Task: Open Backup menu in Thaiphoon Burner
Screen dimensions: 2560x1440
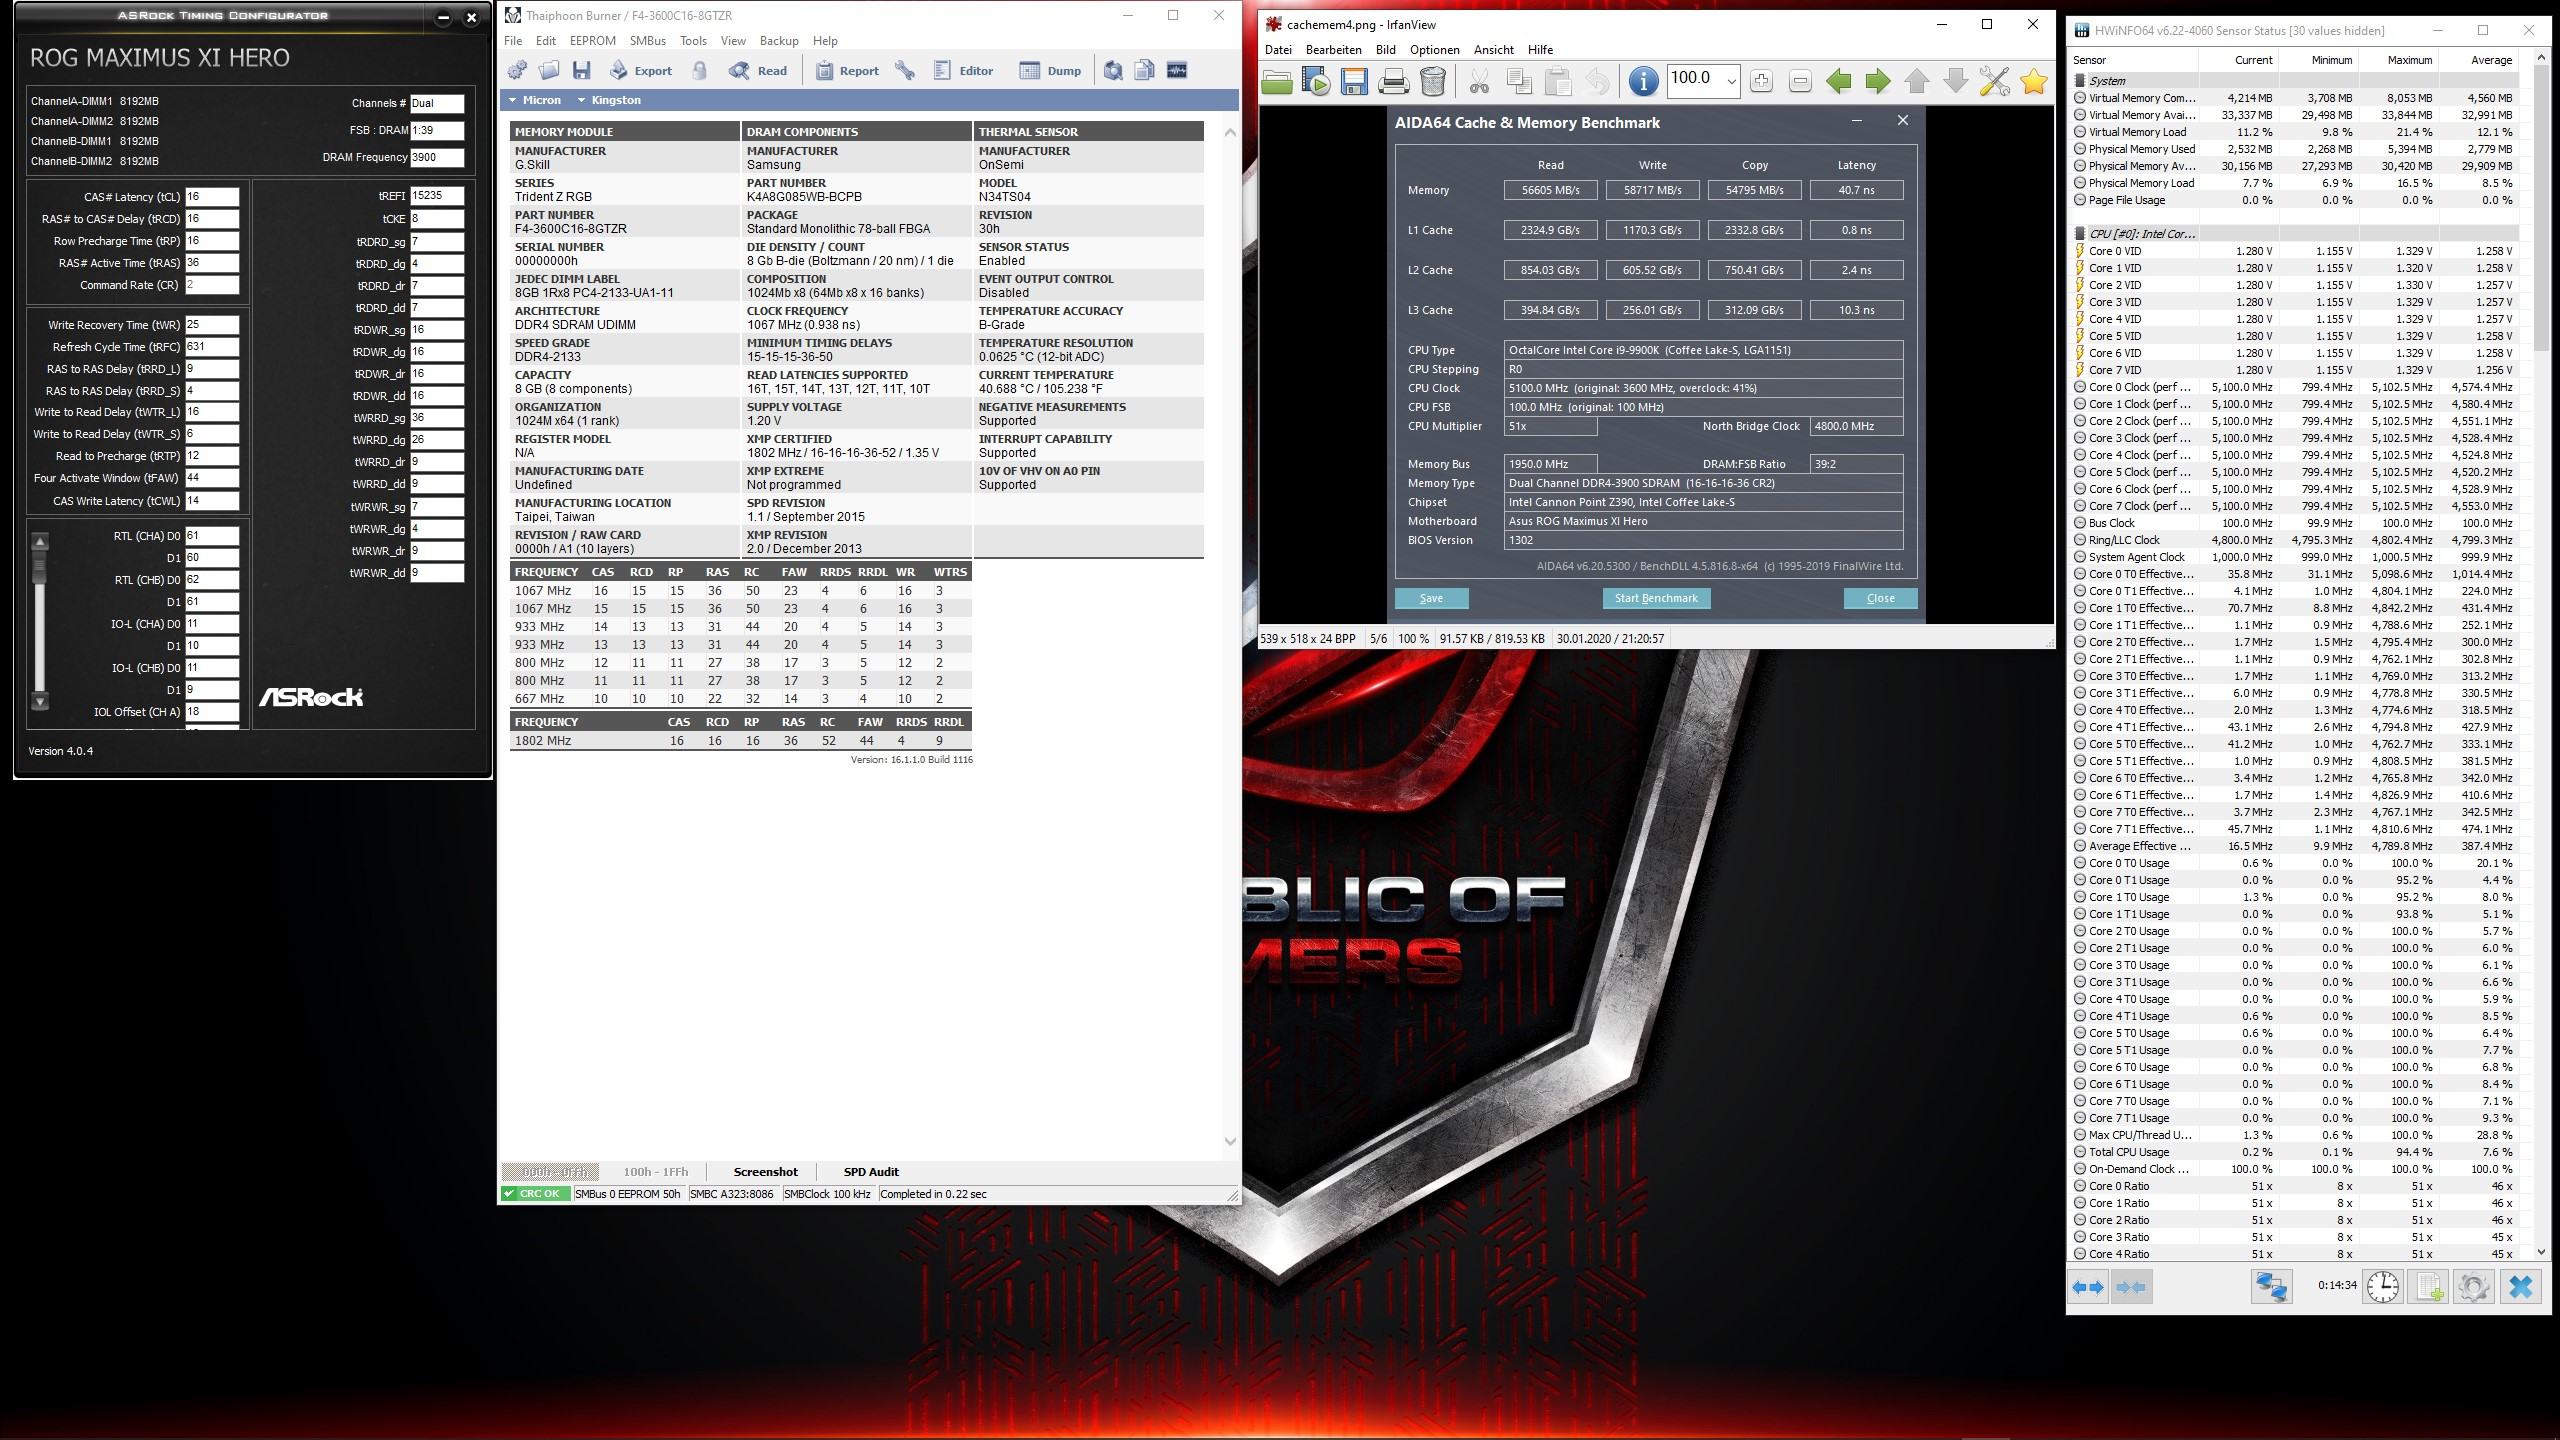Action: tap(779, 41)
